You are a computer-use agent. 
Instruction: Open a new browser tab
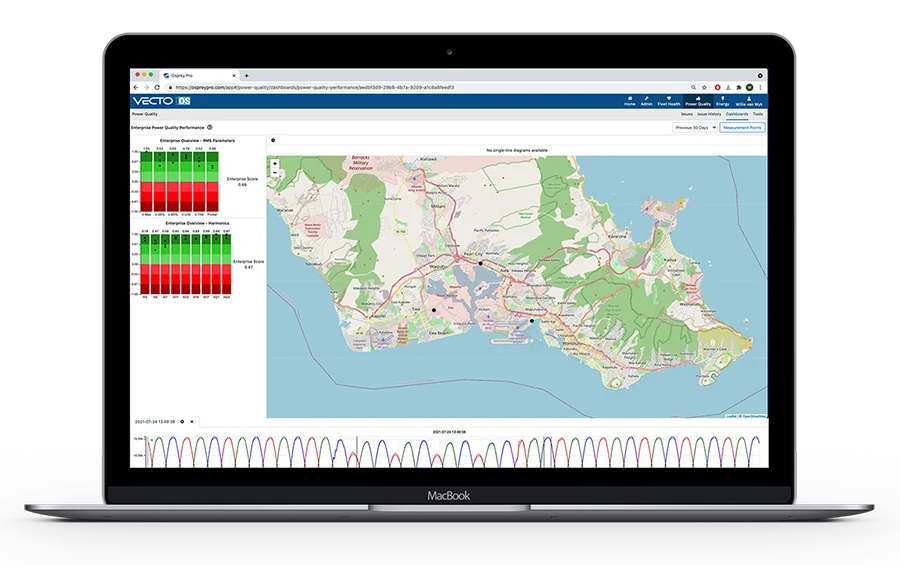(x=247, y=75)
